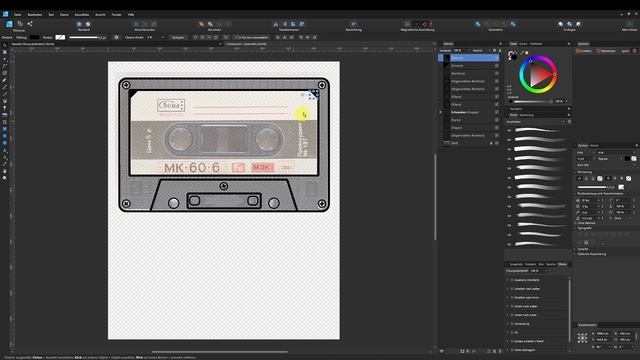640x360 pixels.
Task: Pick the eyedropper in the Farbe panel
Action: pos(522,53)
